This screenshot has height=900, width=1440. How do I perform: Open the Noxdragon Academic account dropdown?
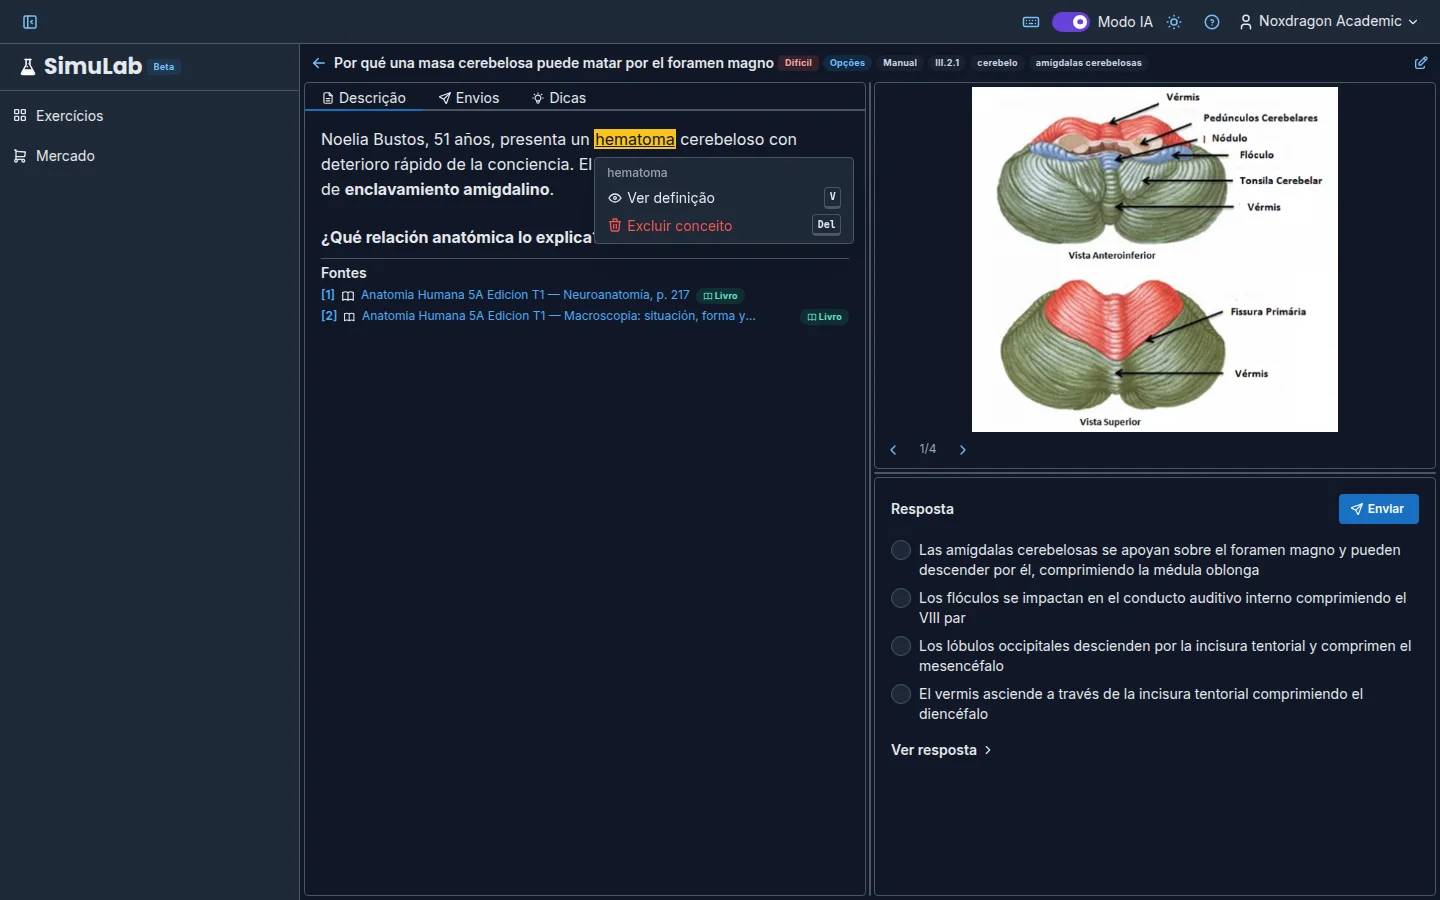tap(1329, 22)
